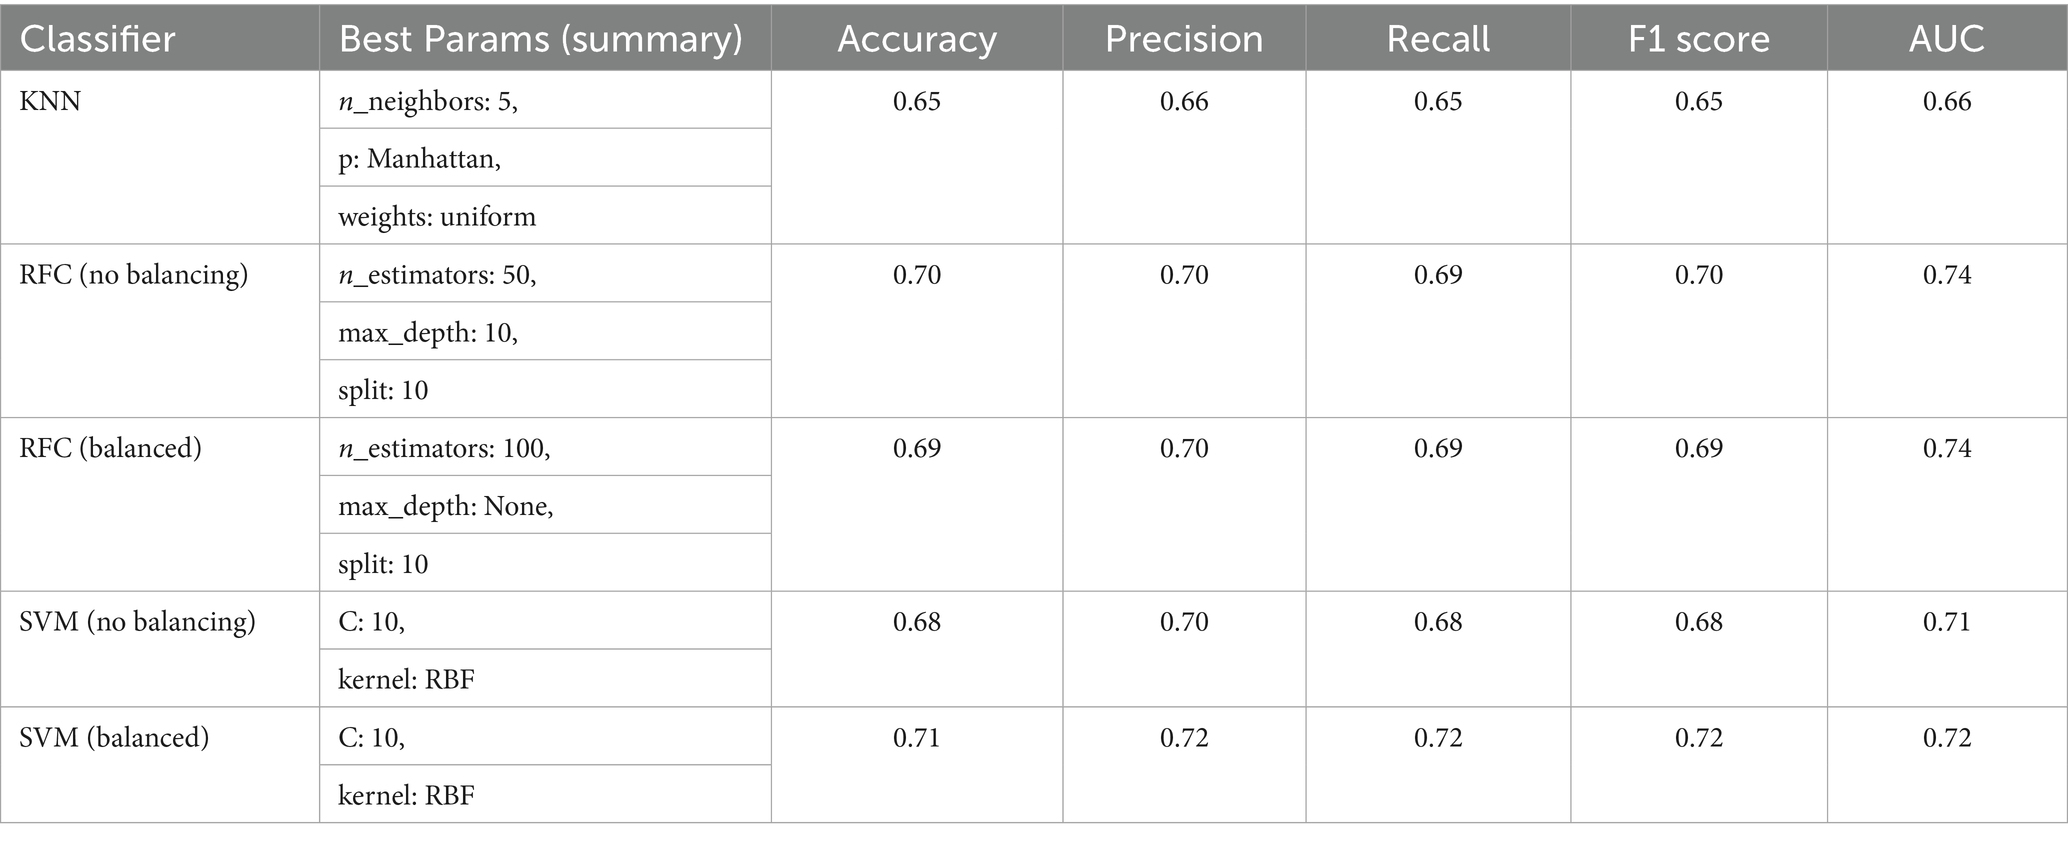Click the SVM (balanced) row label
Image resolution: width=2068 pixels, height=841 pixels.
click(x=115, y=738)
